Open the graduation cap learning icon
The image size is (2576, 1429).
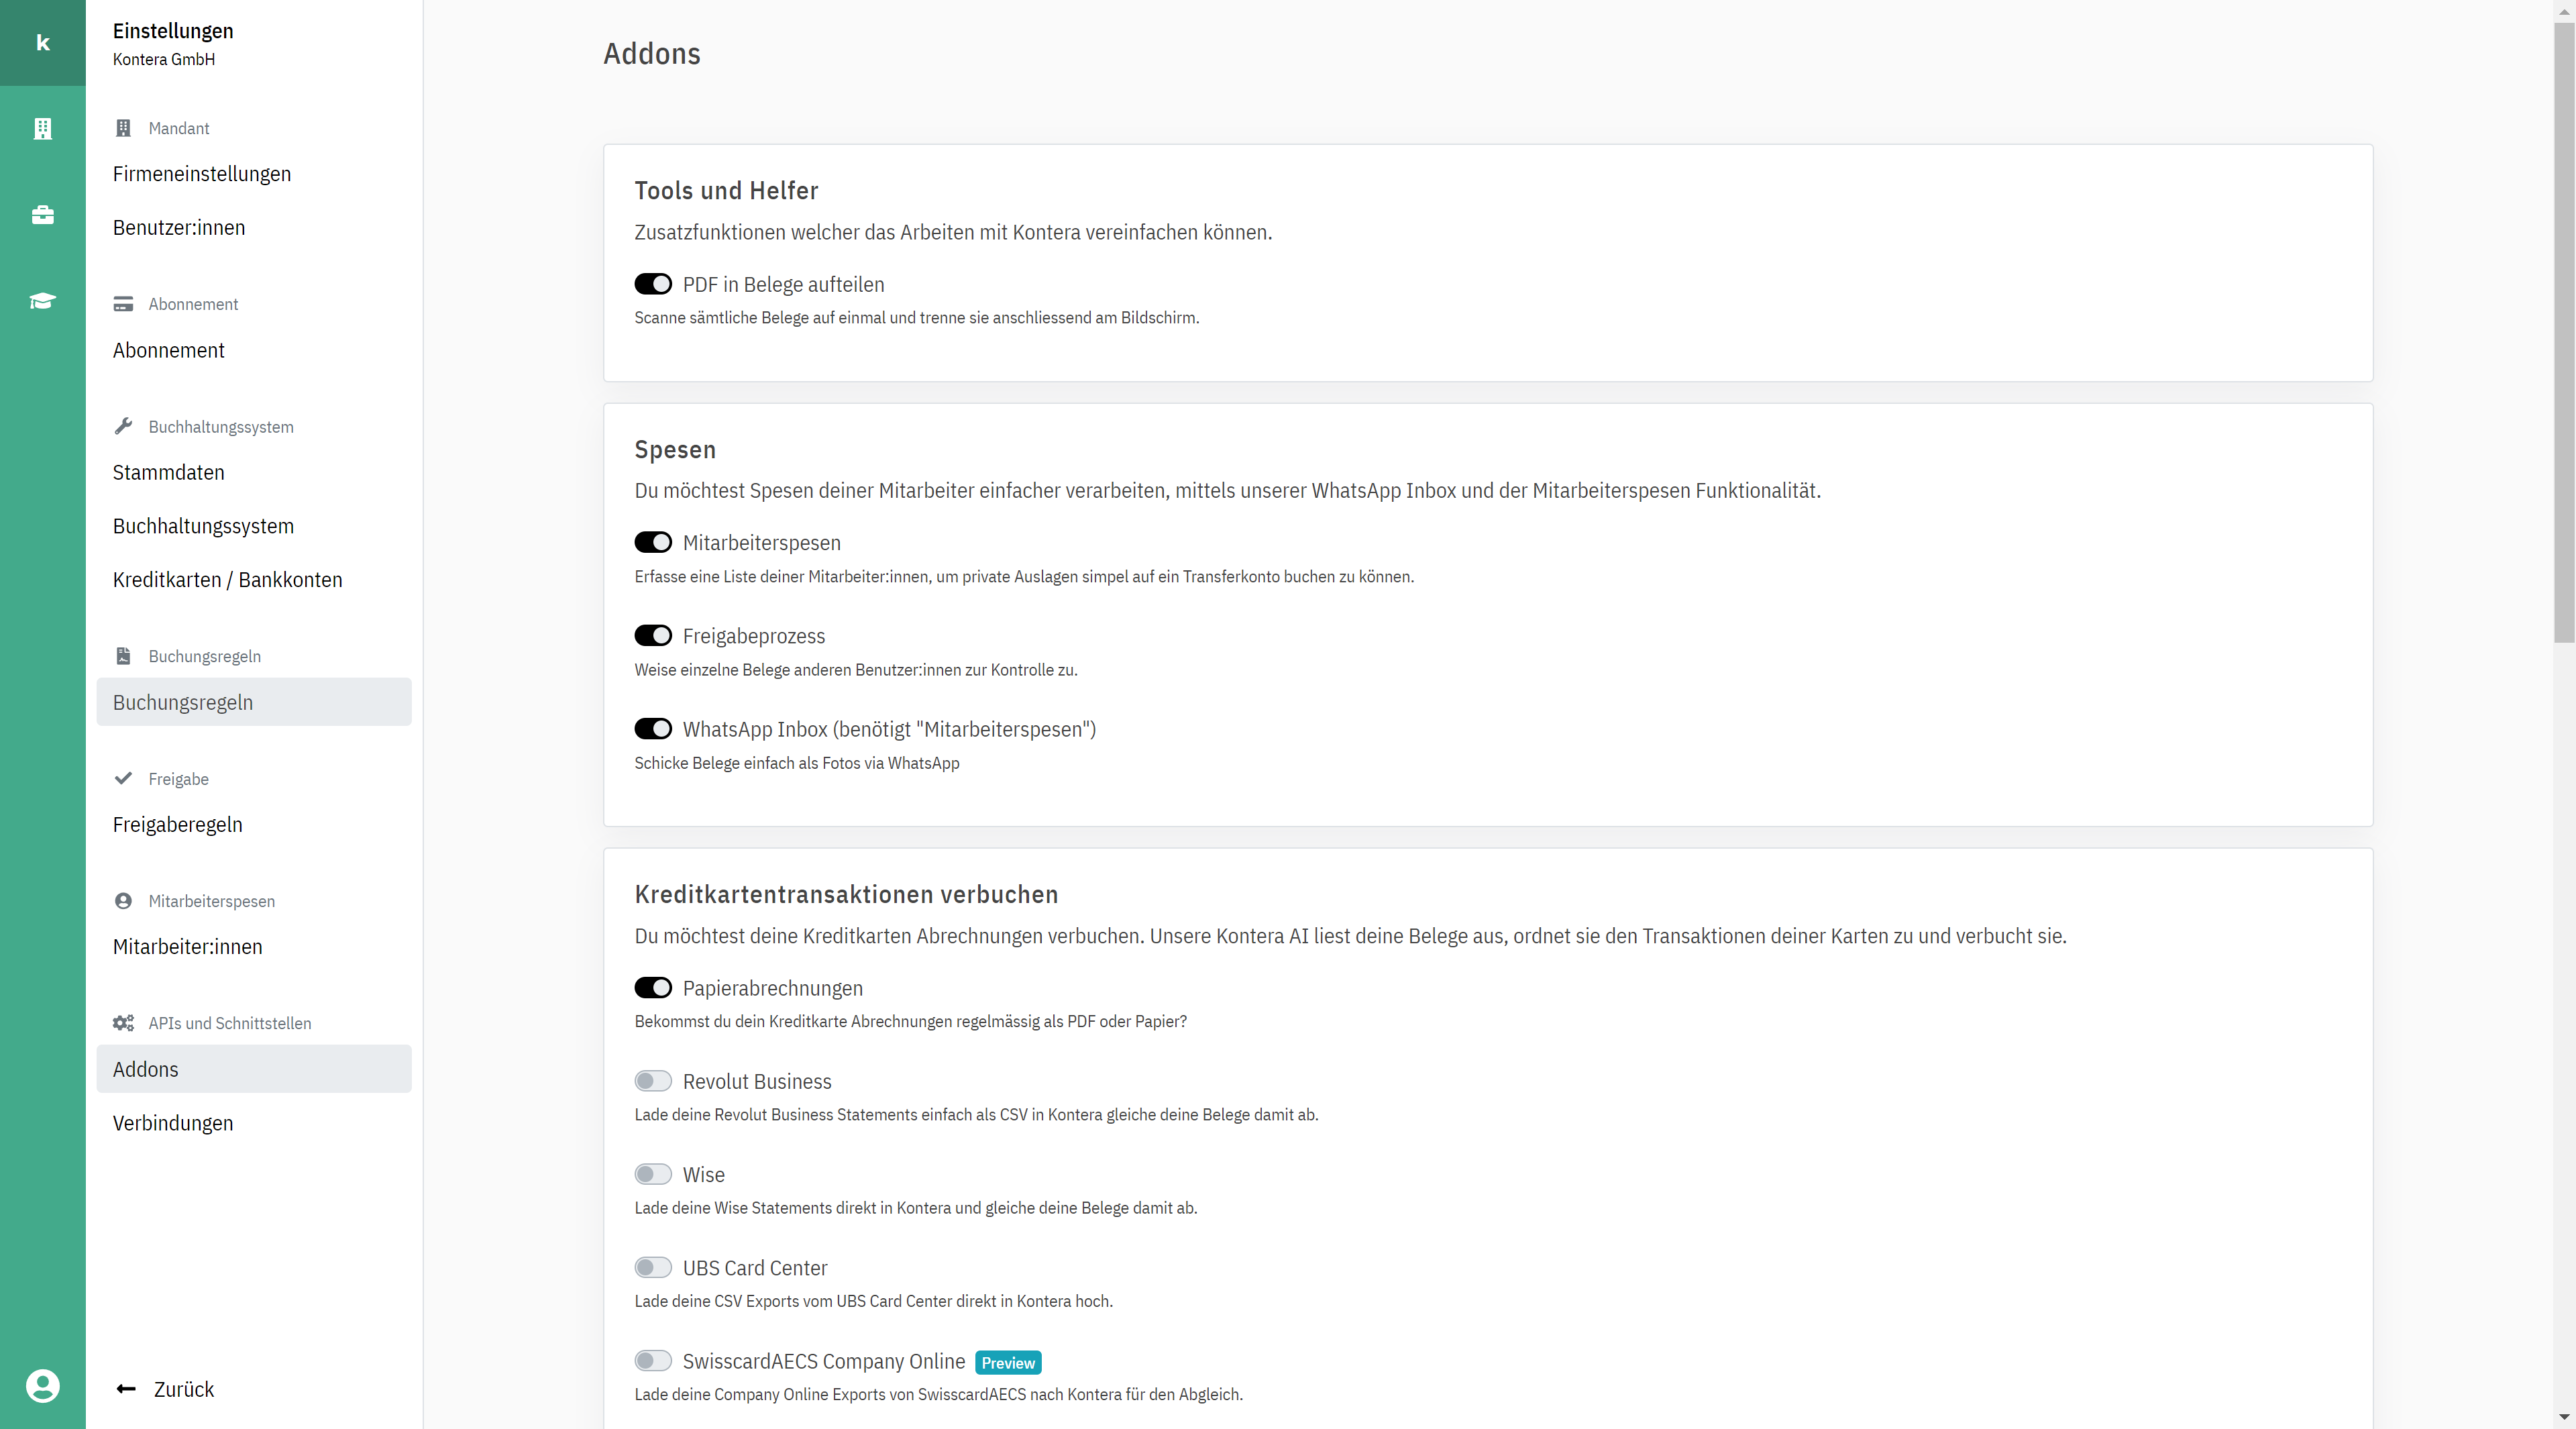tap(42, 301)
